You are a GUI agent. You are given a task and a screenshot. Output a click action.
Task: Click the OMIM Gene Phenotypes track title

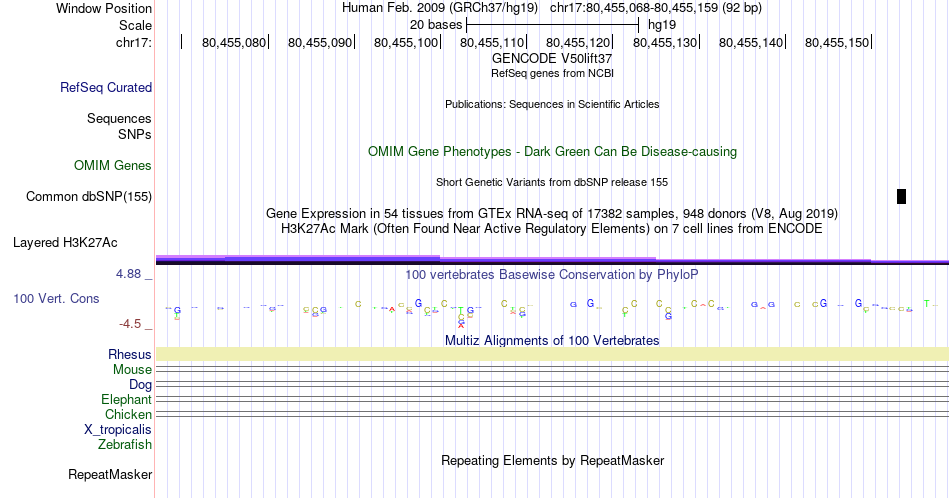552,151
